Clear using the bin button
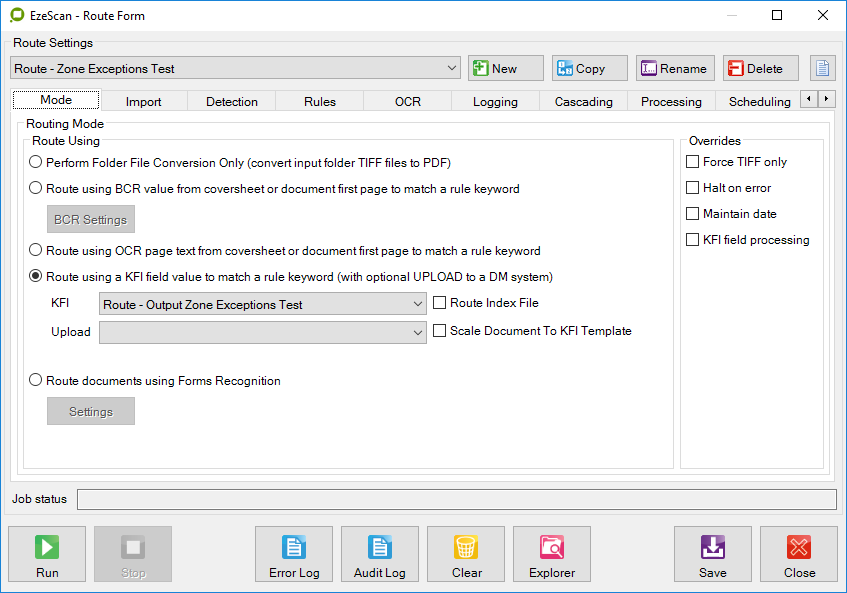The image size is (847, 593). click(x=466, y=554)
